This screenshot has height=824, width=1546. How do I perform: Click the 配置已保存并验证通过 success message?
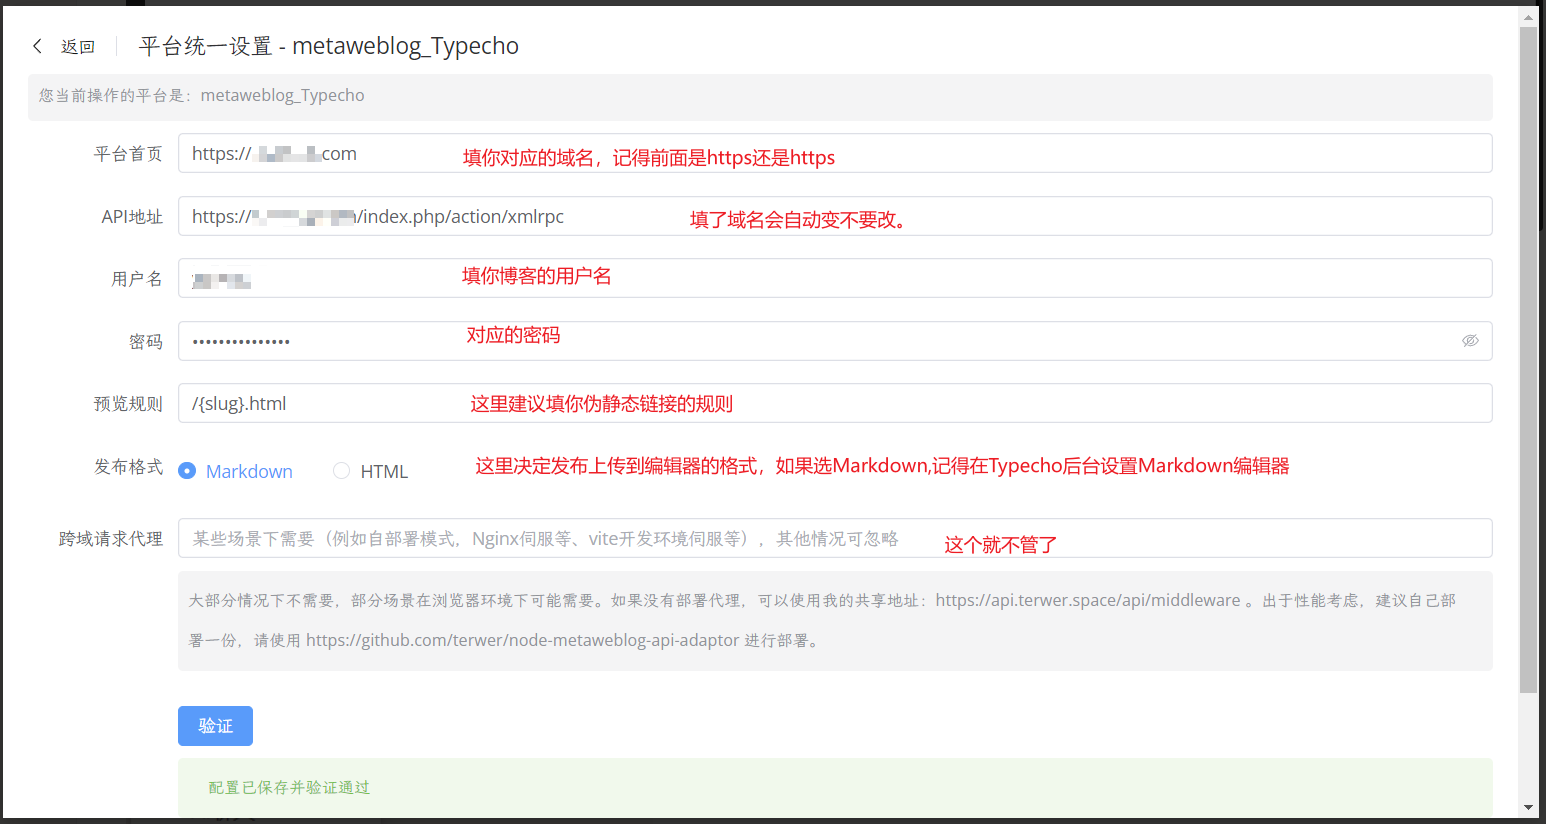pyautogui.click(x=289, y=788)
